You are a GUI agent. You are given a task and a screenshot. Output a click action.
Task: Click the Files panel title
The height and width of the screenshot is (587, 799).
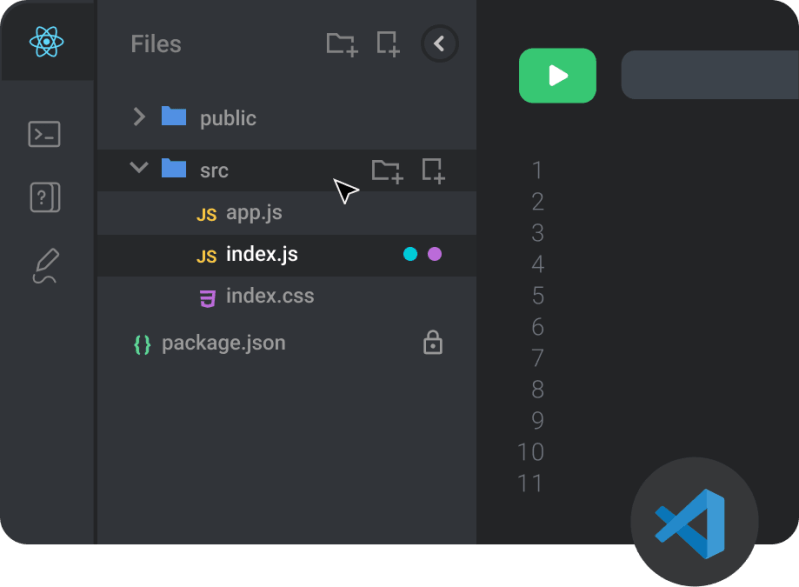156,44
